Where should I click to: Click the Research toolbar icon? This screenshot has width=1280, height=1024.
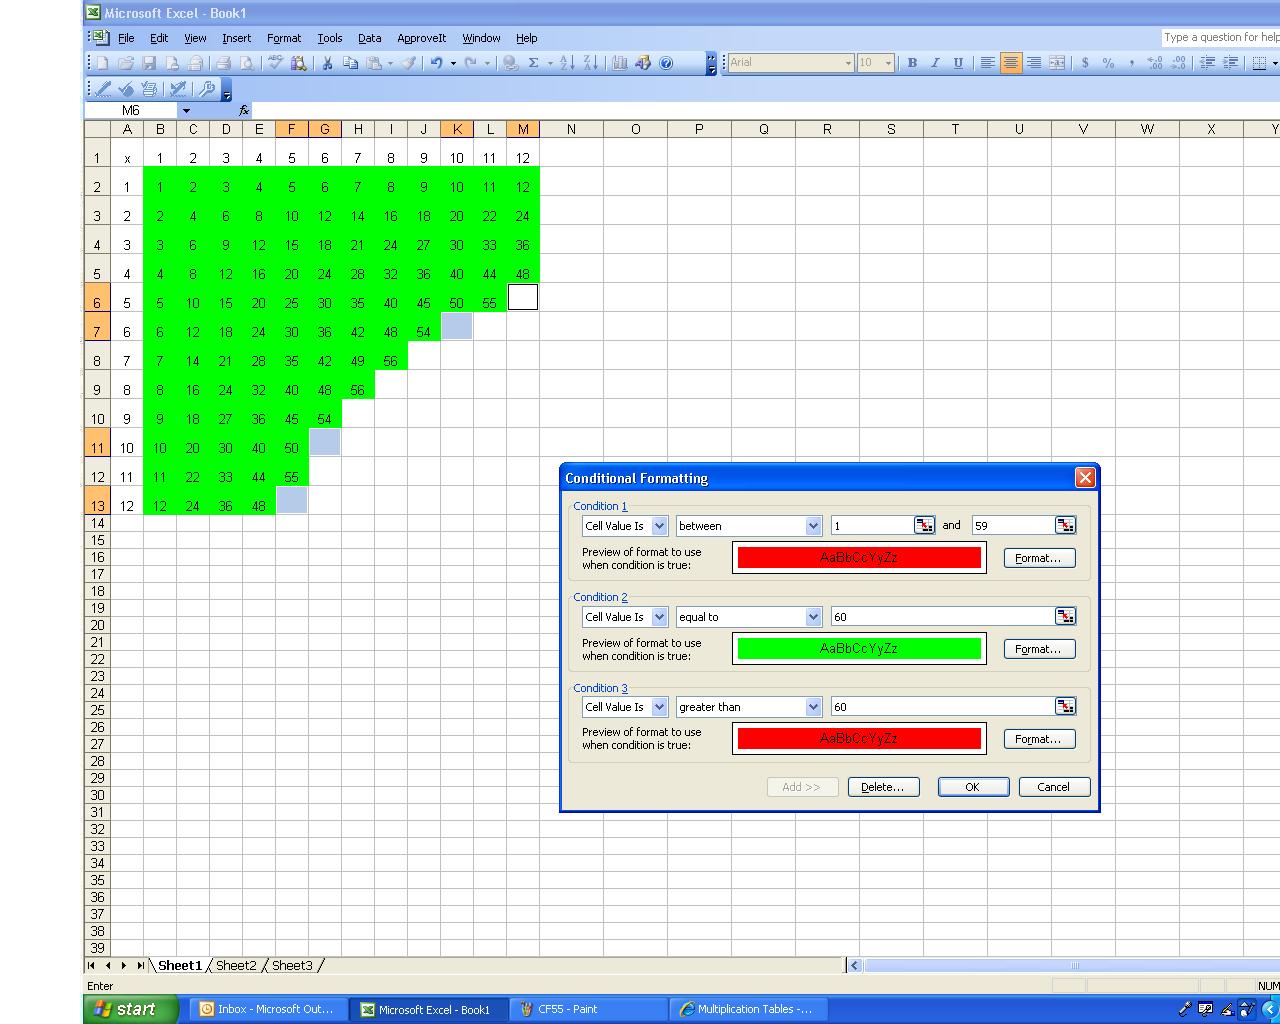pyautogui.click(x=298, y=63)
